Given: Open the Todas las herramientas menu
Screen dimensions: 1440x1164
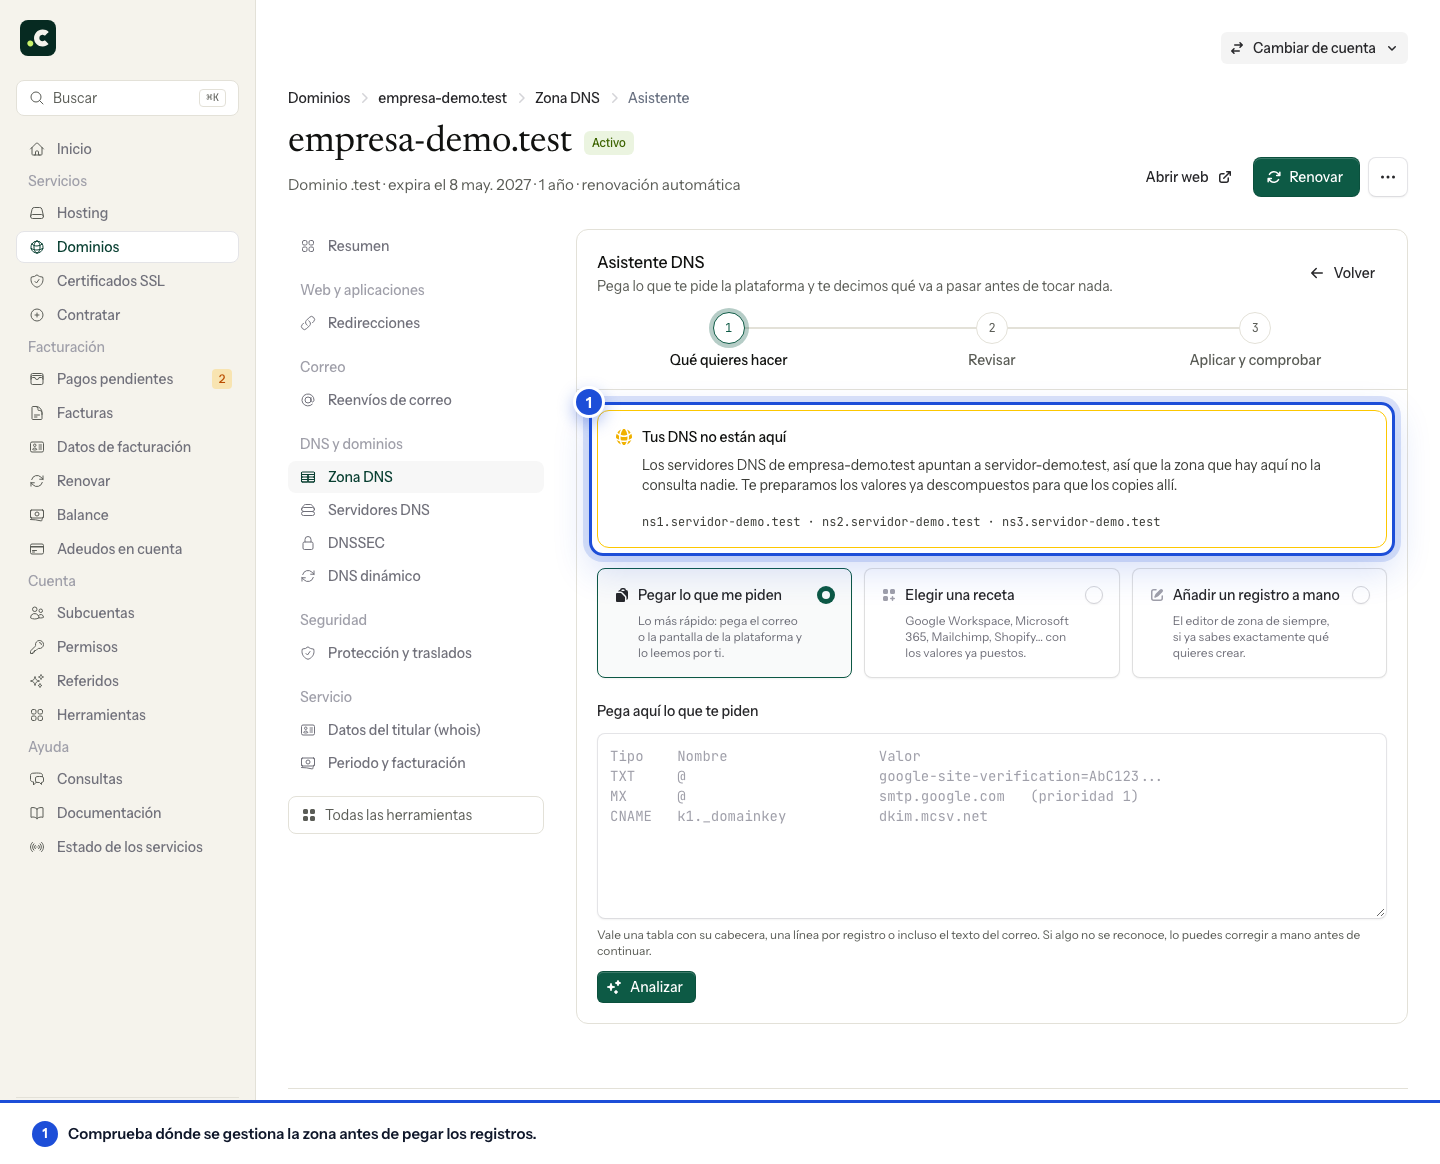Looking at the screenshot, I should (x=416, y=815).
